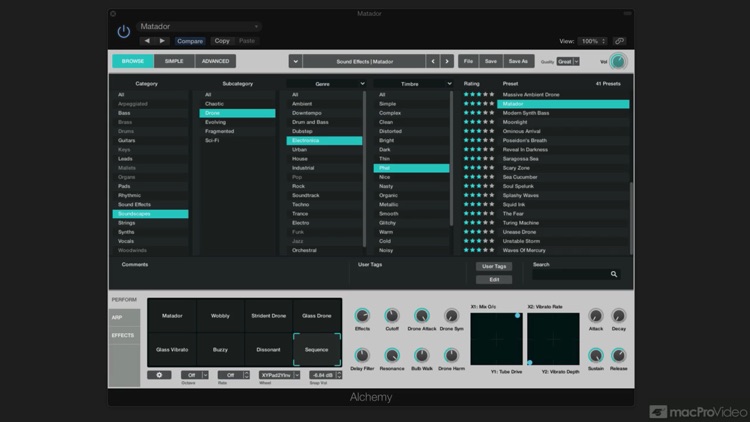Select the Sequence snapshot pad

[x=317, y=350]
